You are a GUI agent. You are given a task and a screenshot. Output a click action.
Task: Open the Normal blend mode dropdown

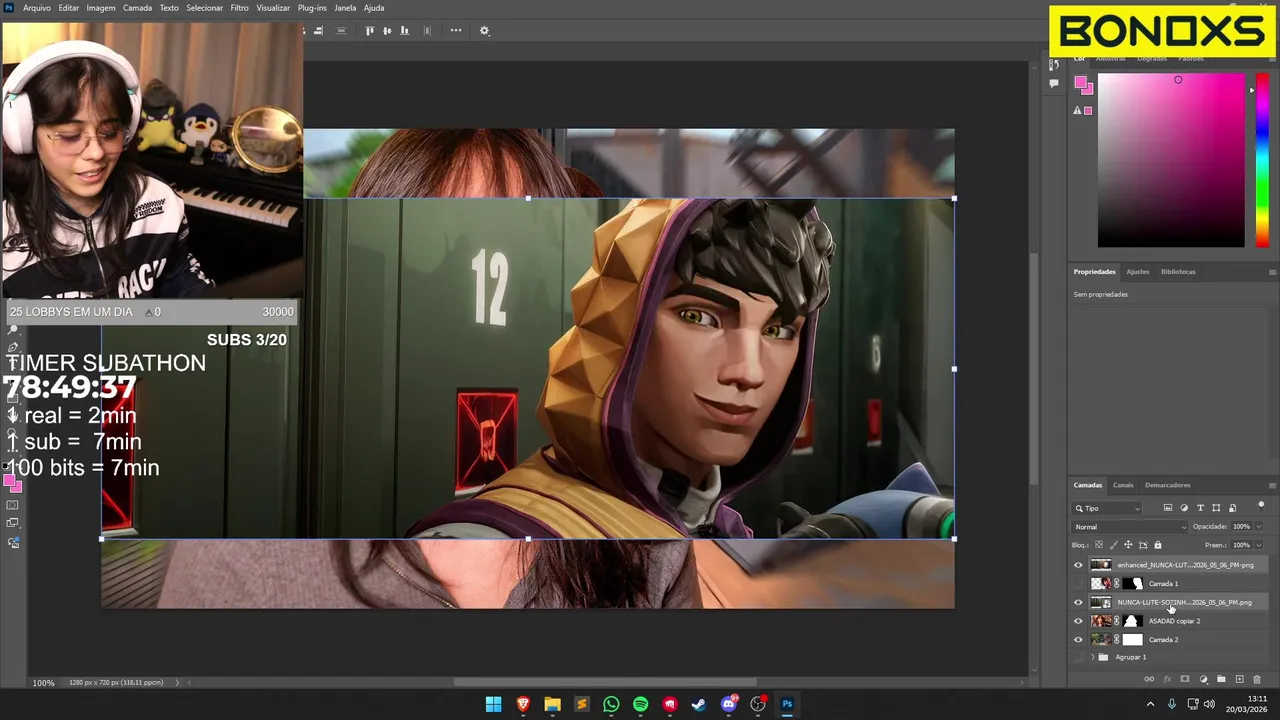pyautogui.click(x=1129, y=527)
